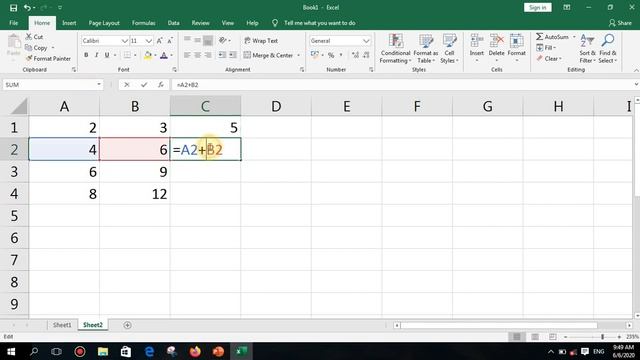
Task: Click the Share button
Action: 620,23
